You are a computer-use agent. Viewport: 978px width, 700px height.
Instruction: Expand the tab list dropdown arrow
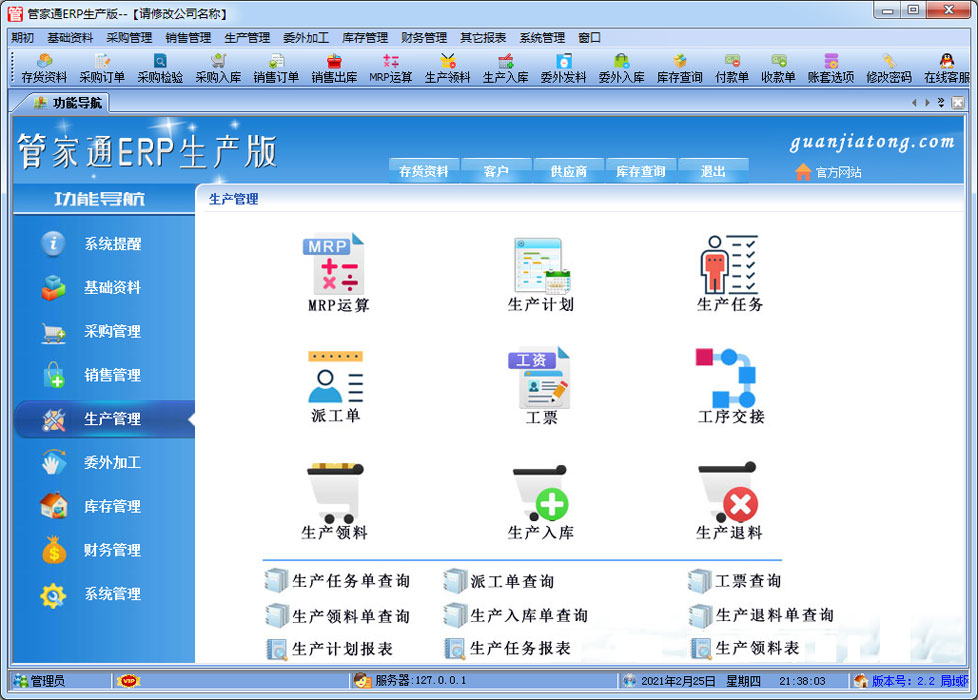(x=942, y=103)
